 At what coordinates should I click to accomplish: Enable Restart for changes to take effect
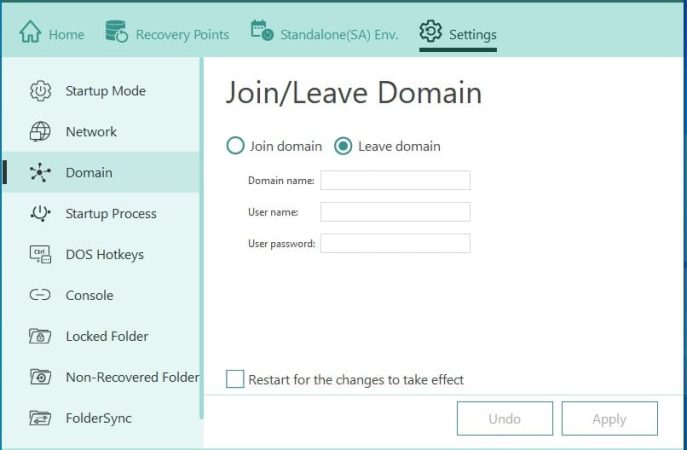click(x=235, y=379)
